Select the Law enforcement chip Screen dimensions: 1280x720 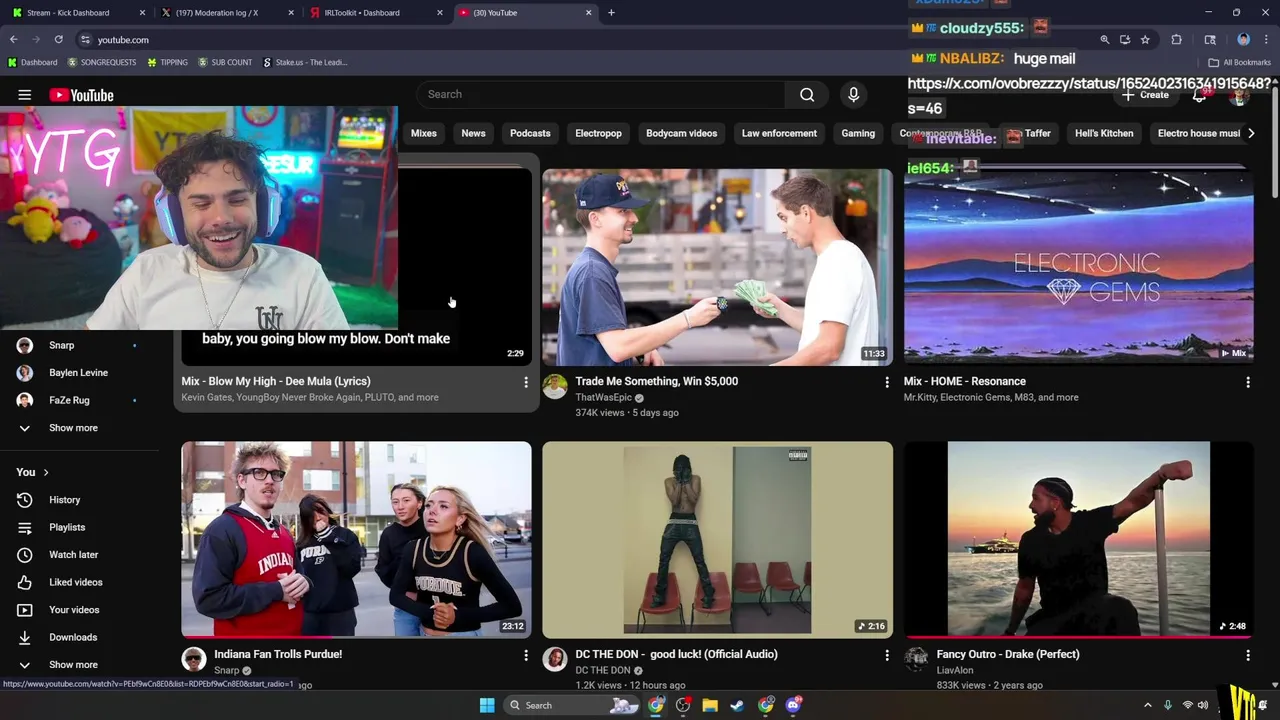(x=779, y=133)
